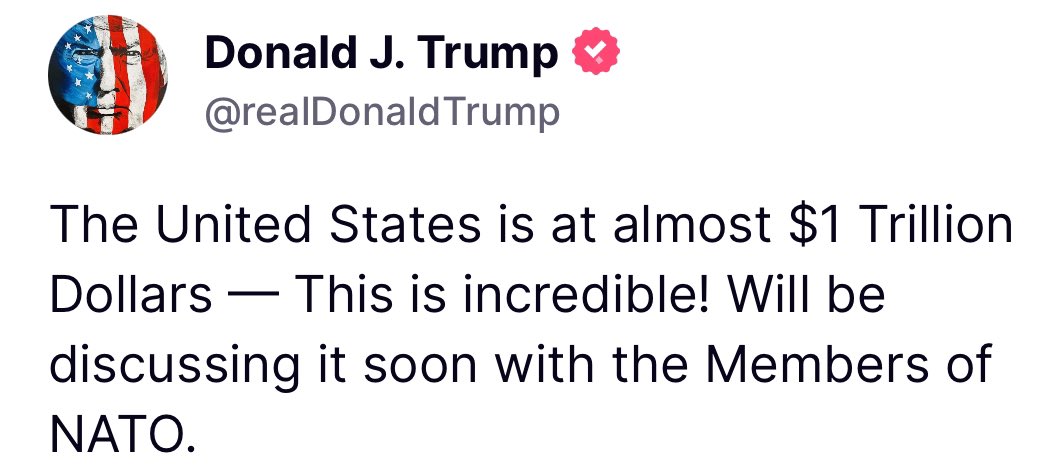The height and width of the screenshot is (472, 1060).
Task: Open the flag-painted face profile avatar
Action: click(107, 74)
